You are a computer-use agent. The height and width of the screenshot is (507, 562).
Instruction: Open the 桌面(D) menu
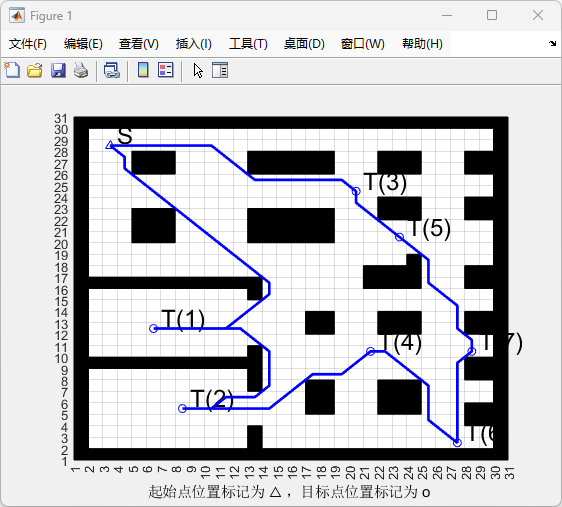tap(304, 44)
